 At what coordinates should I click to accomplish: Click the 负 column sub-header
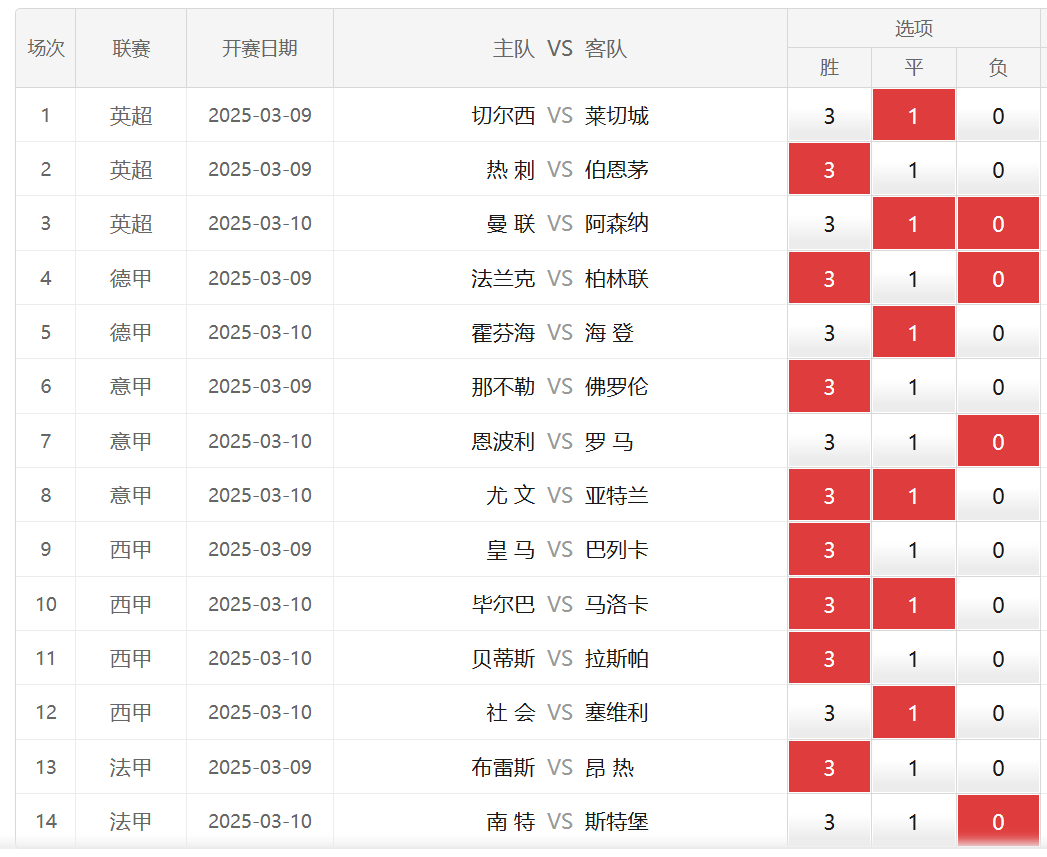[998, 67]
